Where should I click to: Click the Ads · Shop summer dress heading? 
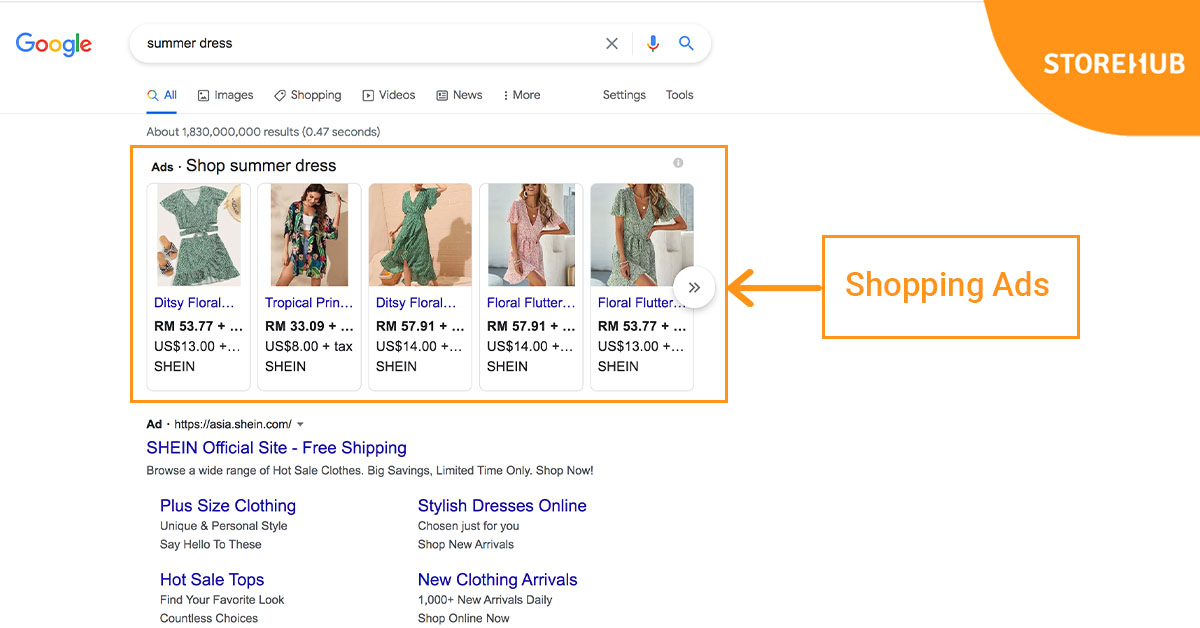[244, 166]
